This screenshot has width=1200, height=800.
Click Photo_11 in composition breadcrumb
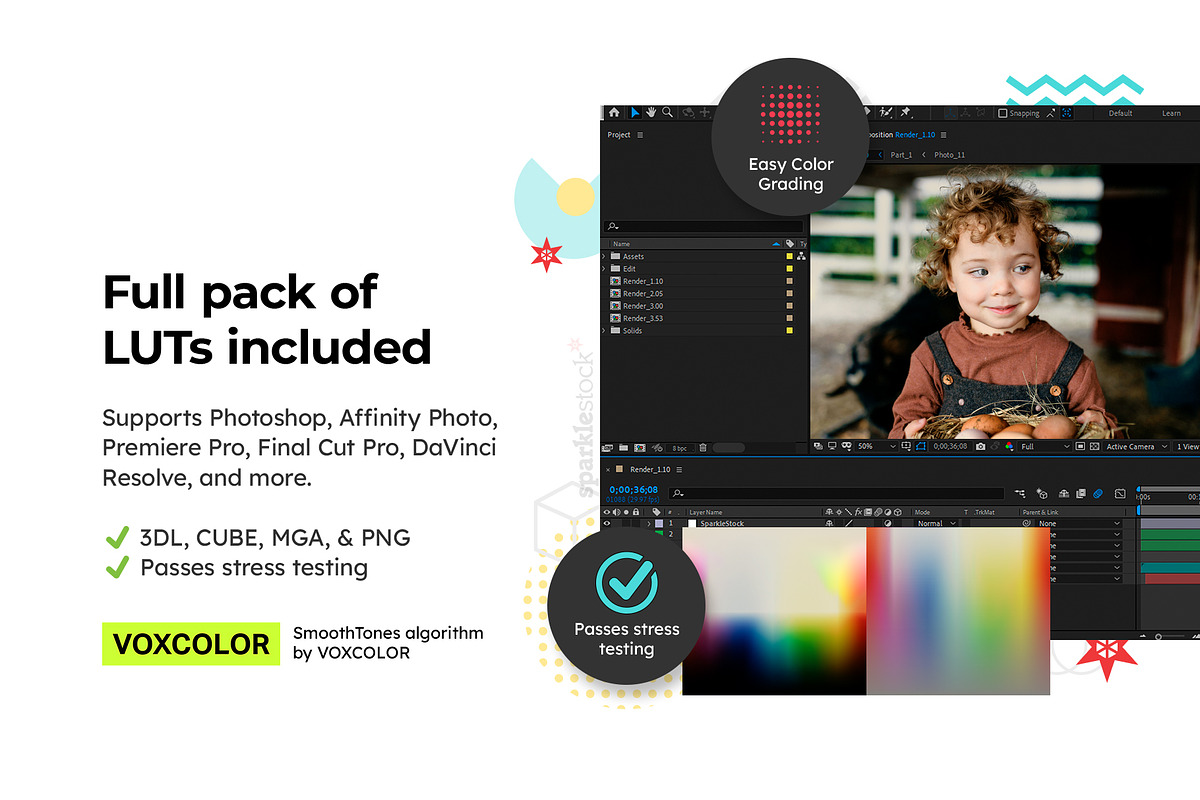coord(949,155)
